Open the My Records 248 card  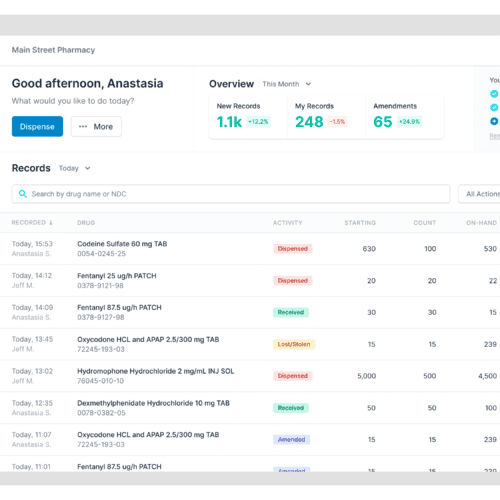(327, 117)
